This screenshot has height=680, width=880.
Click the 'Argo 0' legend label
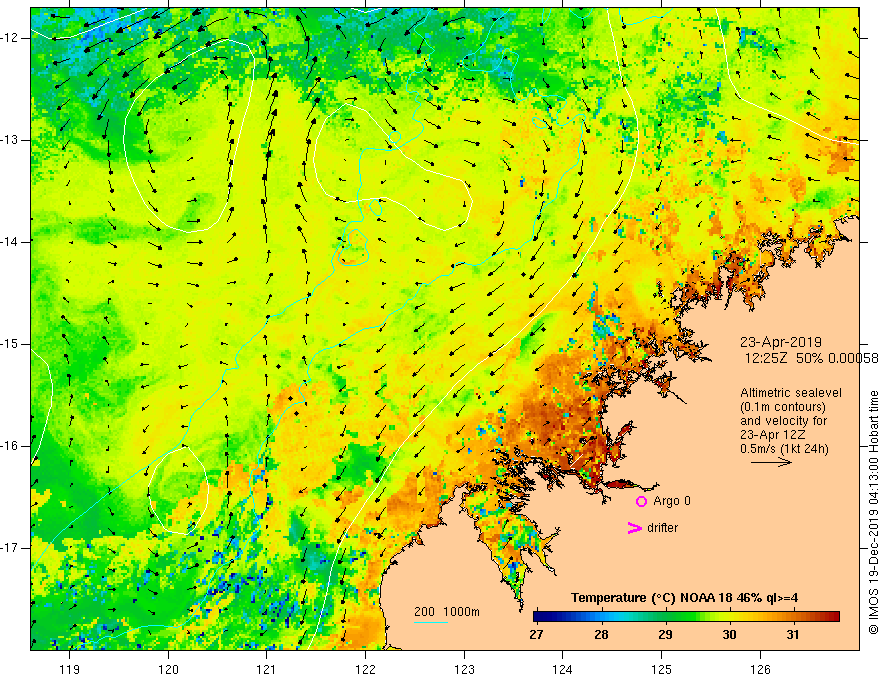pos(672,501)
